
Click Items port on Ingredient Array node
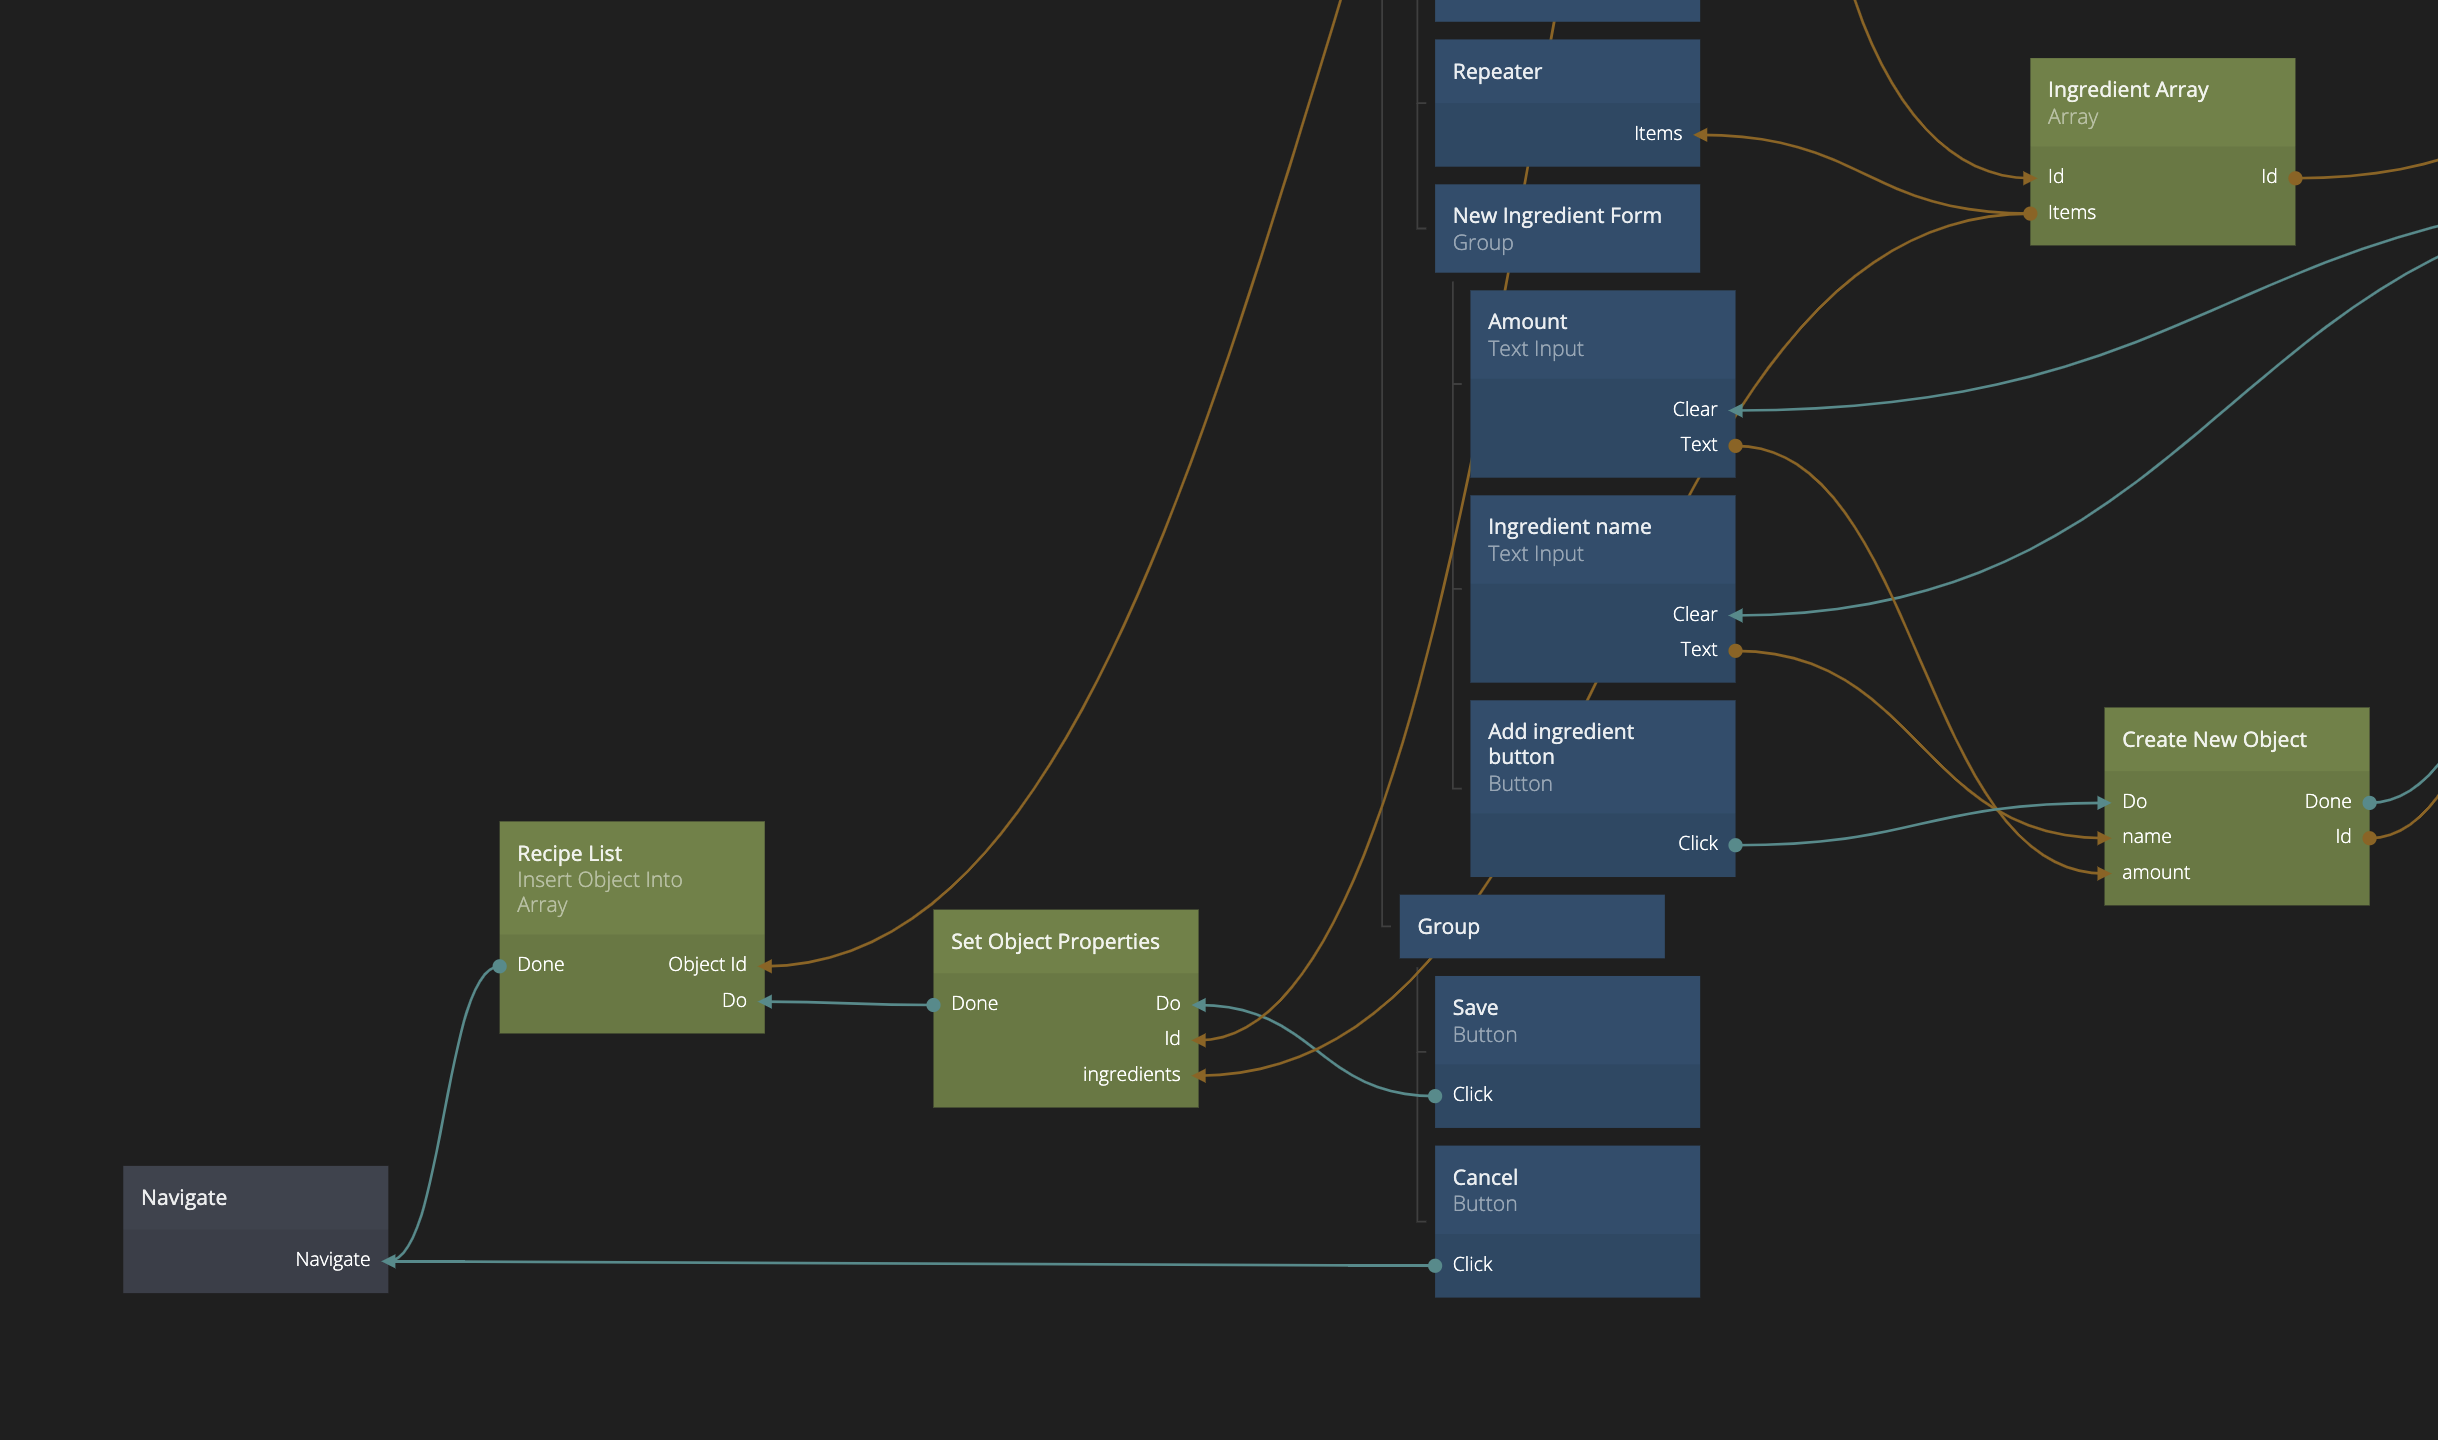[x=2030, y=213]
